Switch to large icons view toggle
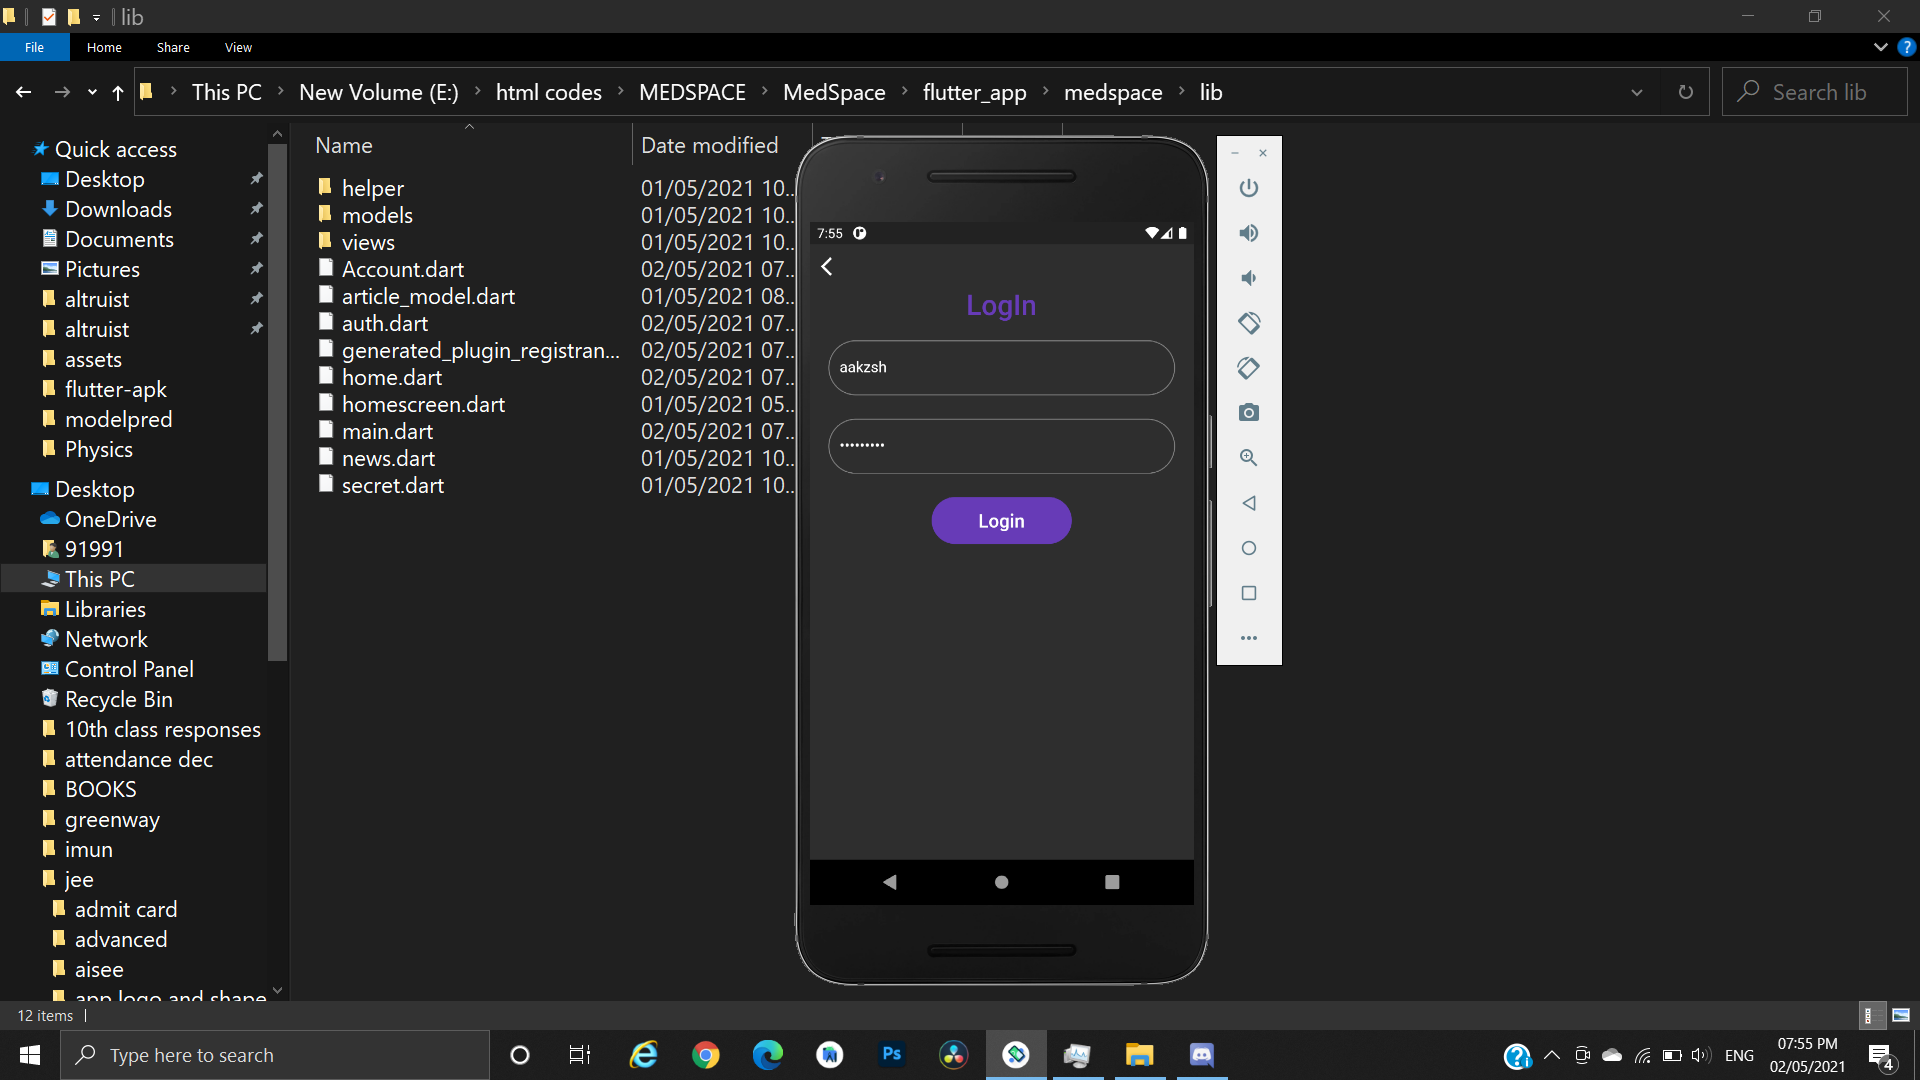Viewport: 1920px width, 1080px height. (x=1901, y=1015)
